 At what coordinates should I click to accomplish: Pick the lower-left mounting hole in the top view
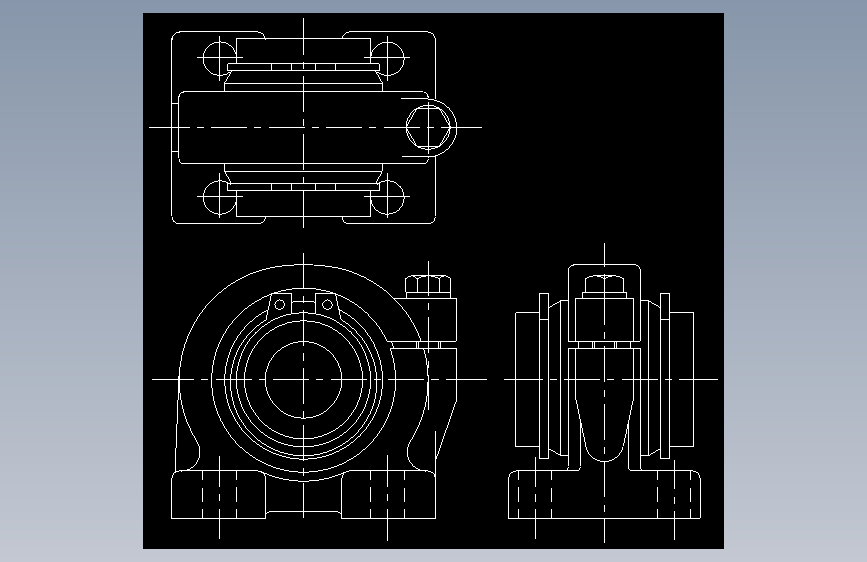pos(220,197)
